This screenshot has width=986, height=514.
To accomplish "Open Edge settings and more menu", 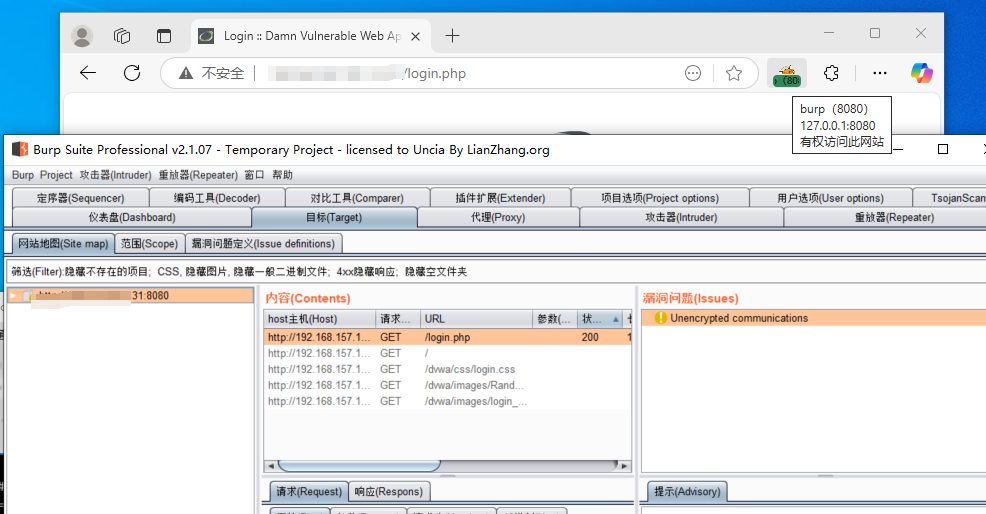I will [880, 73].
